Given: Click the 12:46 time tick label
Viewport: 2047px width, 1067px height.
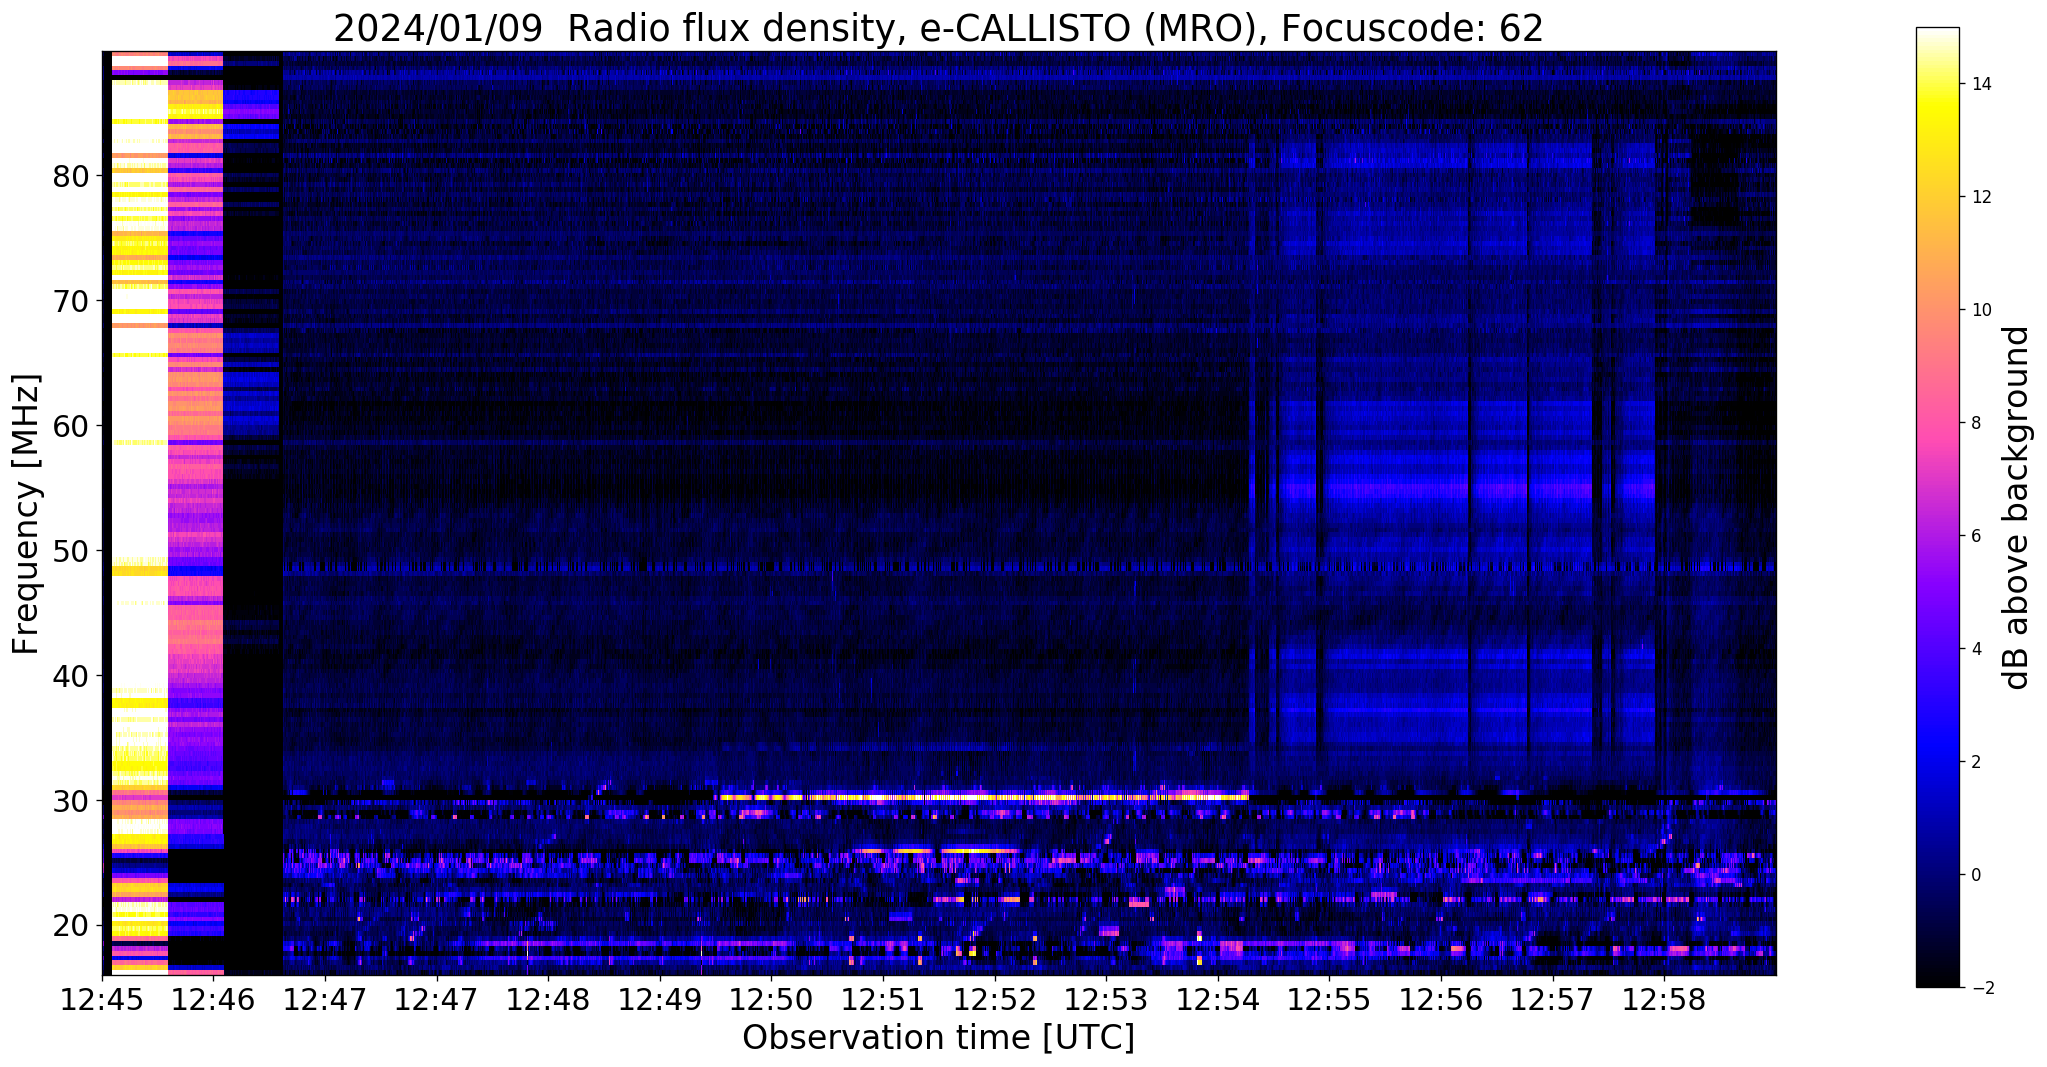Looking at the screenshot, I should (214, 999).
